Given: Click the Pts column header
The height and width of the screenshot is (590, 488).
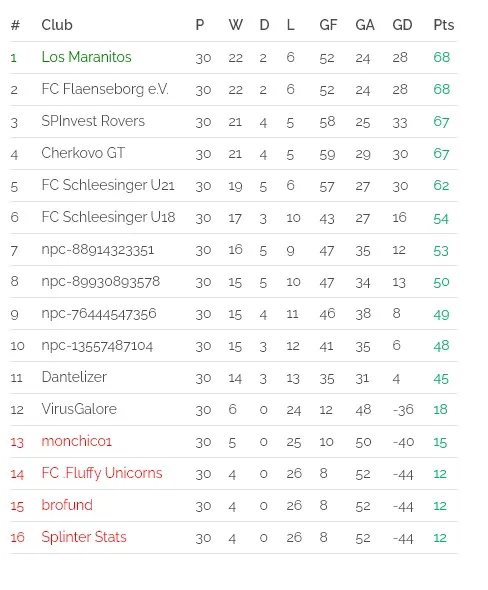Looking at the screenshot, I should point(444,25).
